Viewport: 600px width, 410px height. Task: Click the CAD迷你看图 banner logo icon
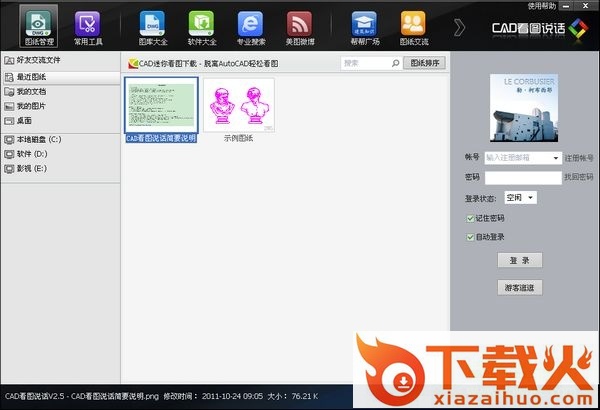click(133, 64)
